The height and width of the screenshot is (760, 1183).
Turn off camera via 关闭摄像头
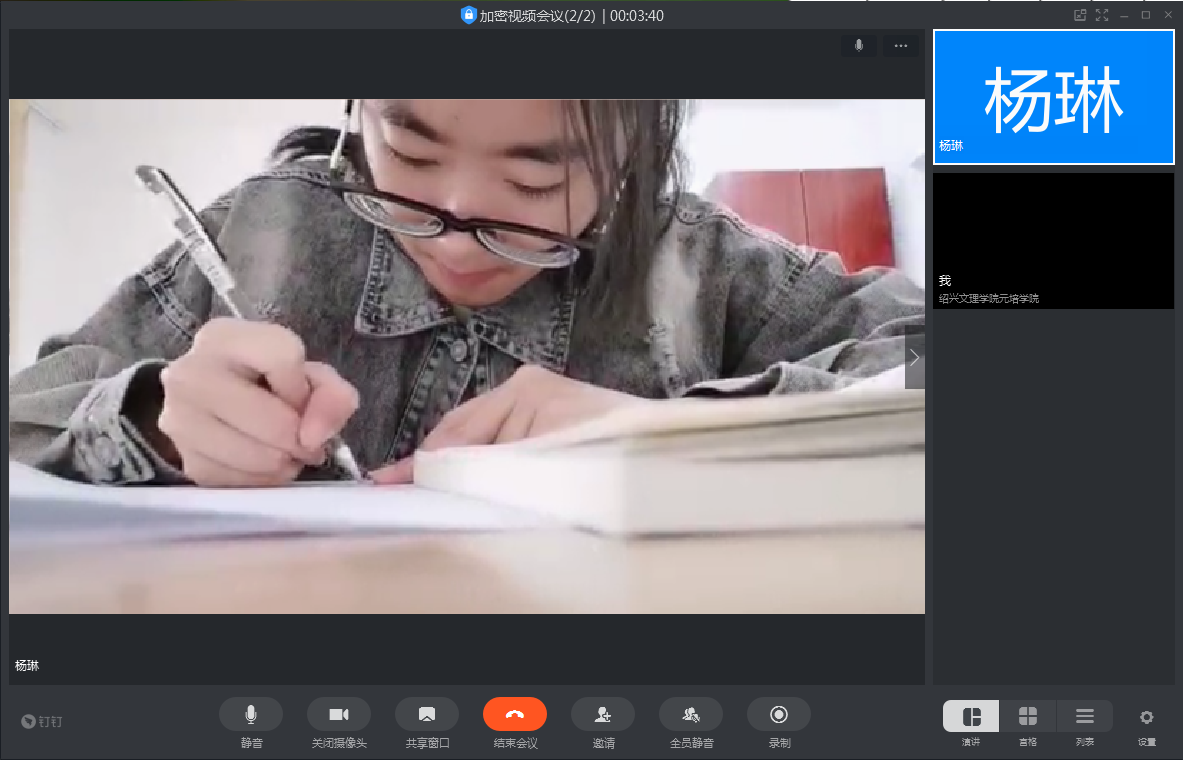tap(339, 714)
